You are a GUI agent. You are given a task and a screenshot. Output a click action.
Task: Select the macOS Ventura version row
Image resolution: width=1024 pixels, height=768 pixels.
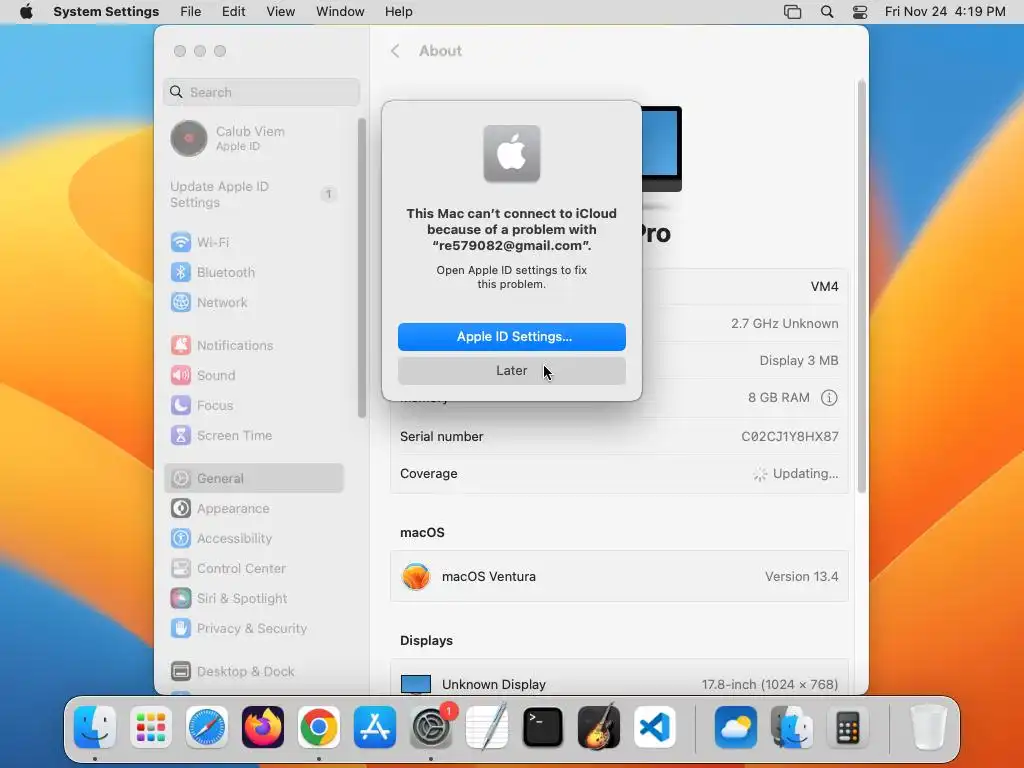[x=619, y=576]
